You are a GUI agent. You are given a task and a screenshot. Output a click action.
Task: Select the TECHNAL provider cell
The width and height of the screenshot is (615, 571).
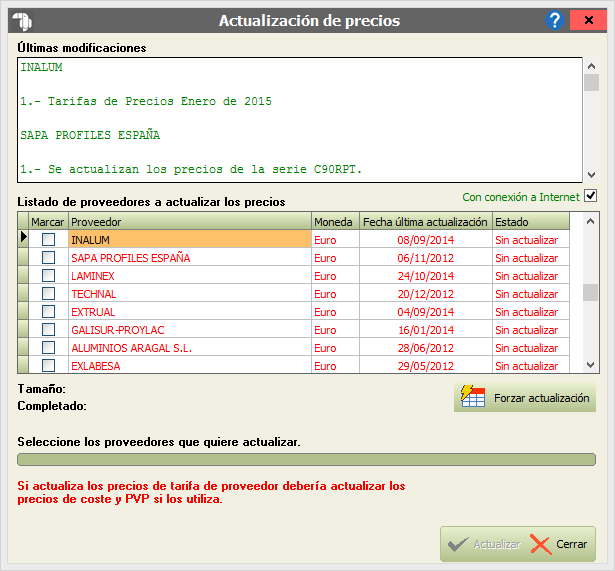coord(190,294)
